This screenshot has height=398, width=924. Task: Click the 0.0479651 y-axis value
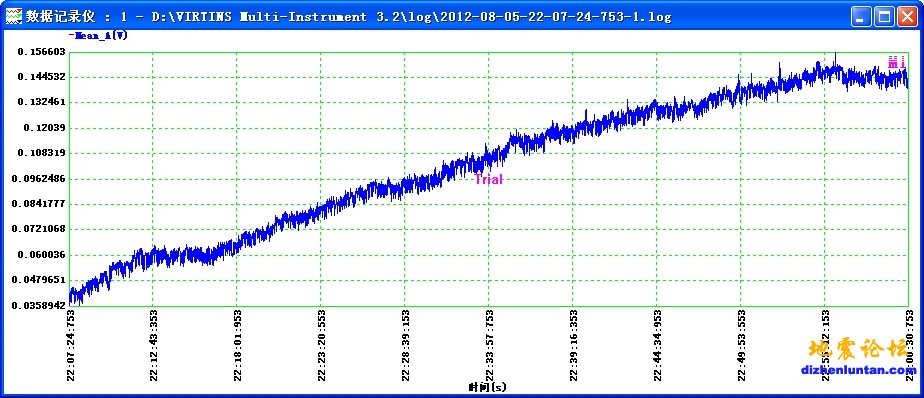pyautogui.click(x=38, y=279)
